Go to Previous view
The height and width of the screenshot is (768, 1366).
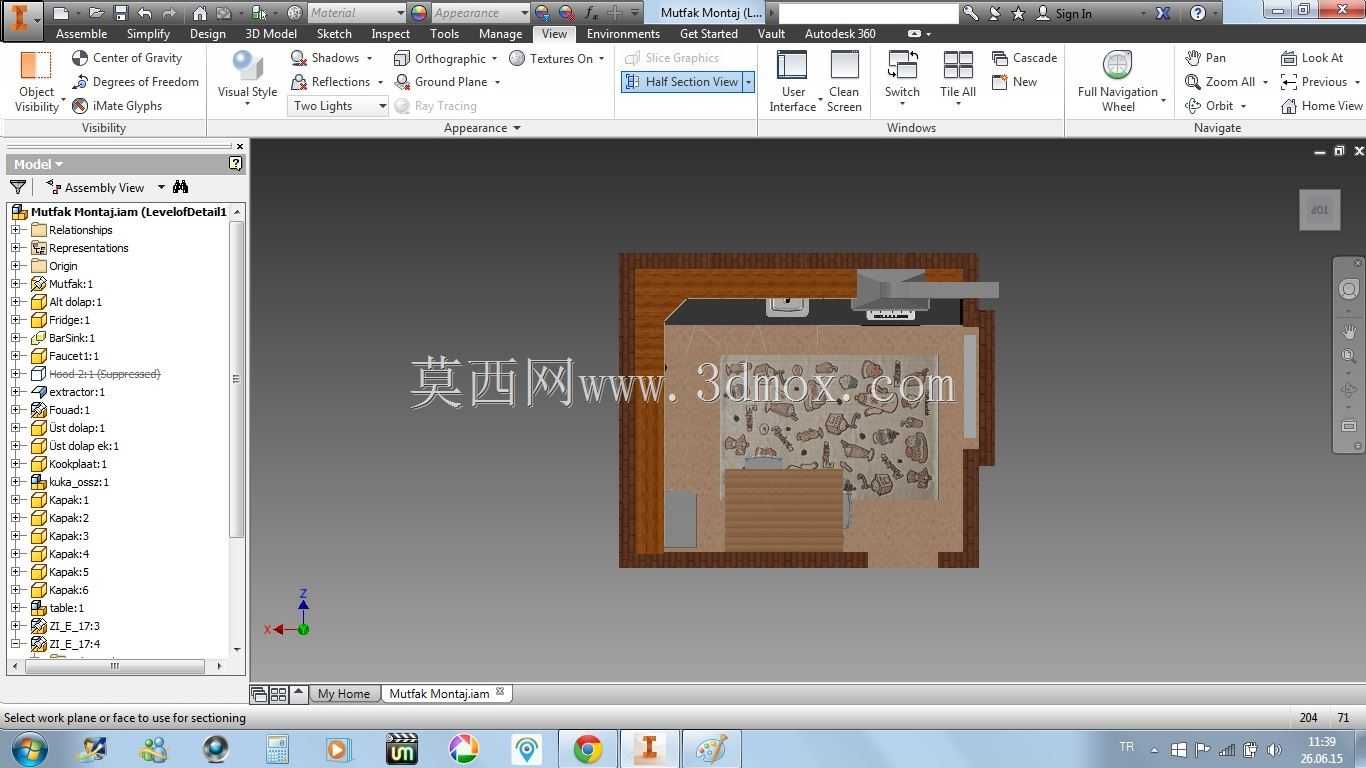1313,82
